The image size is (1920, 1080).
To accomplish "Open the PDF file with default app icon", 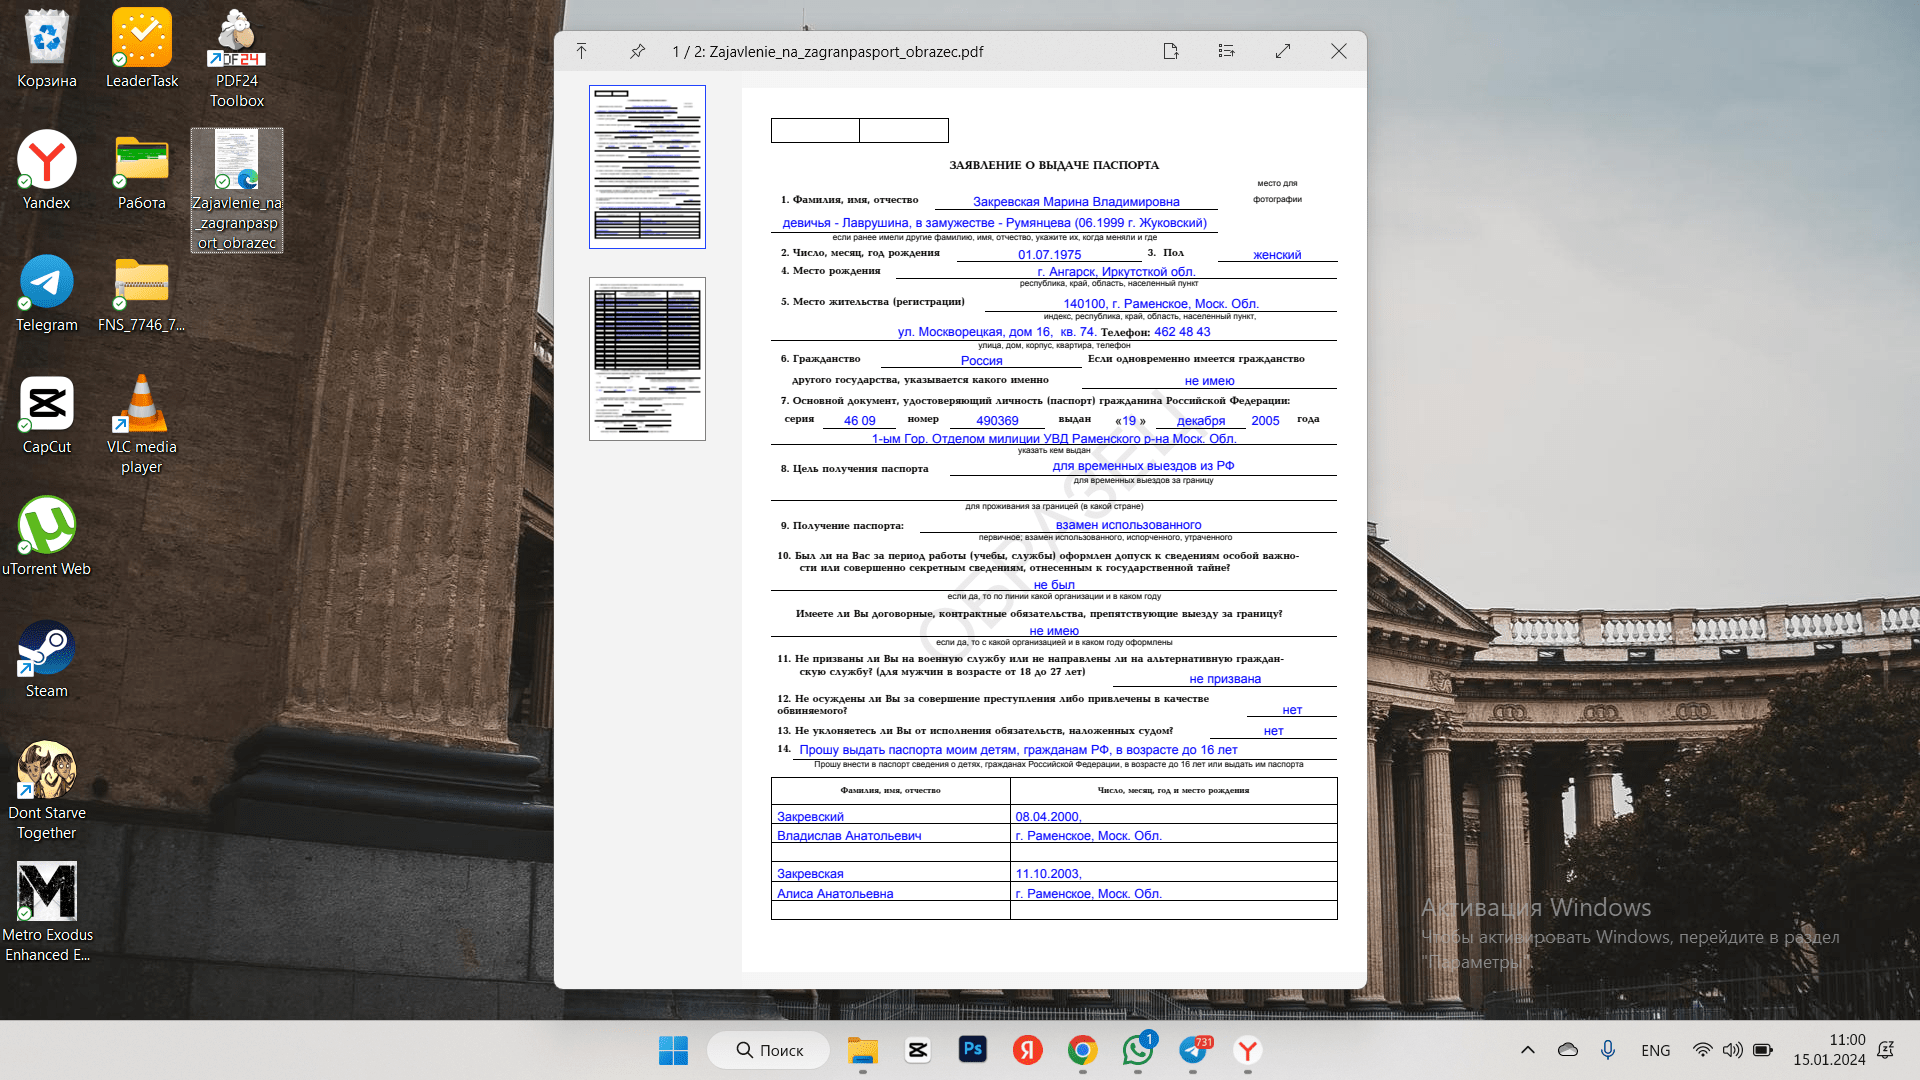I will pyautogui.click(x=1171, y=51).
